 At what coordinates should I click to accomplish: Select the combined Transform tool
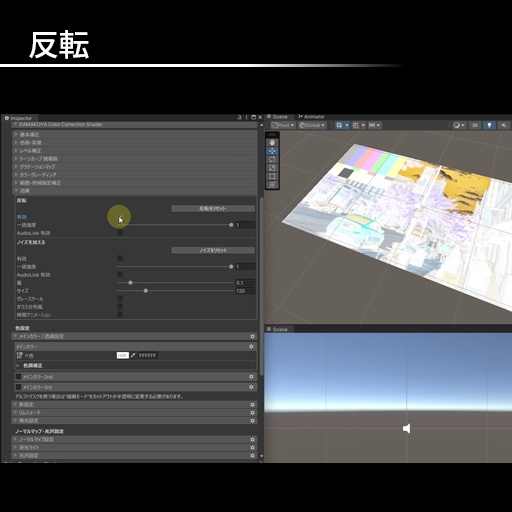(x=272, y=185)
